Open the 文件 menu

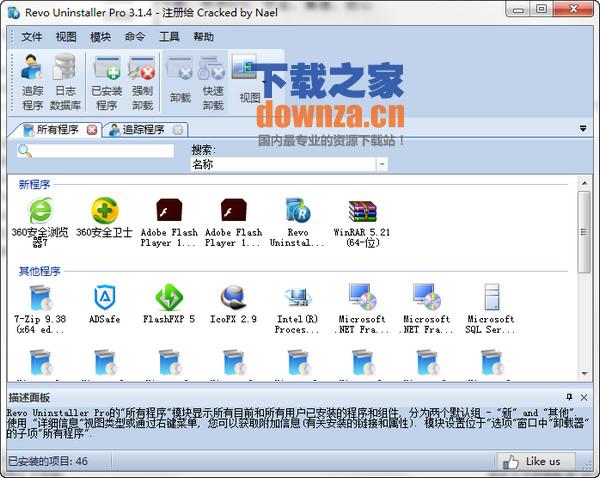point(32,36)
